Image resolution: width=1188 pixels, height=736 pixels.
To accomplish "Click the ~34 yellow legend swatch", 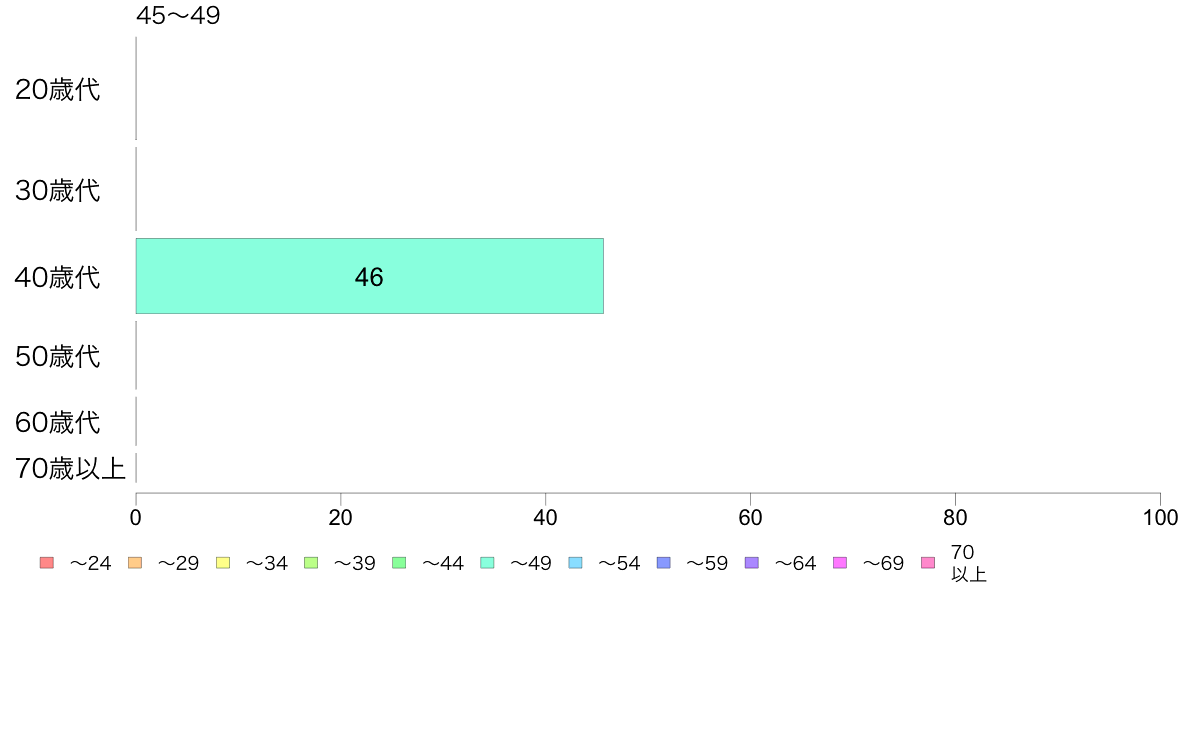I will (x=223, y=562).
